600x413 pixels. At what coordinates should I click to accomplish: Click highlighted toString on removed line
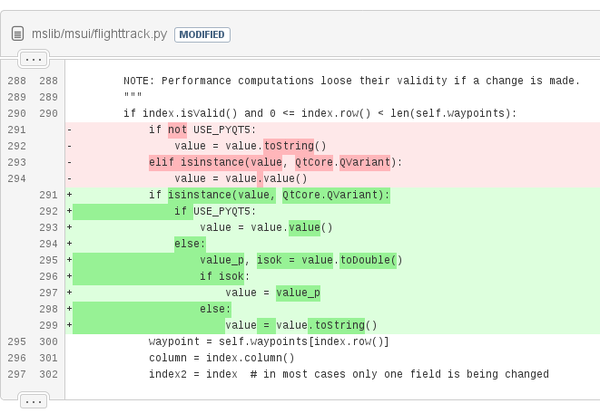289,146
